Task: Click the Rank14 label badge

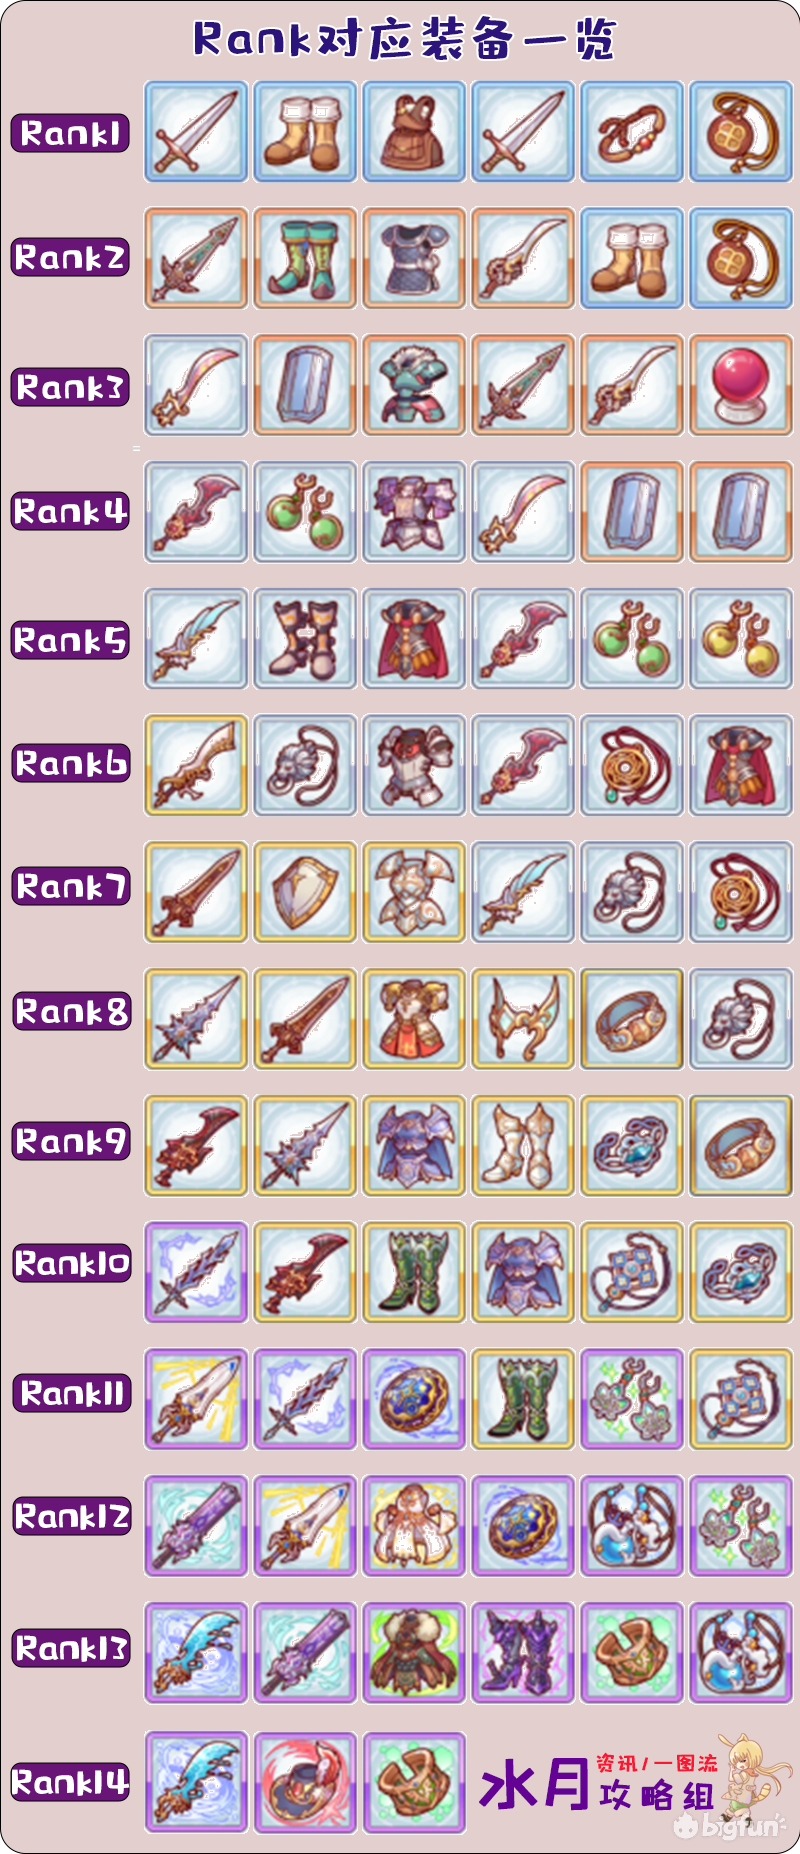Action: click(x=70, y=1782)
